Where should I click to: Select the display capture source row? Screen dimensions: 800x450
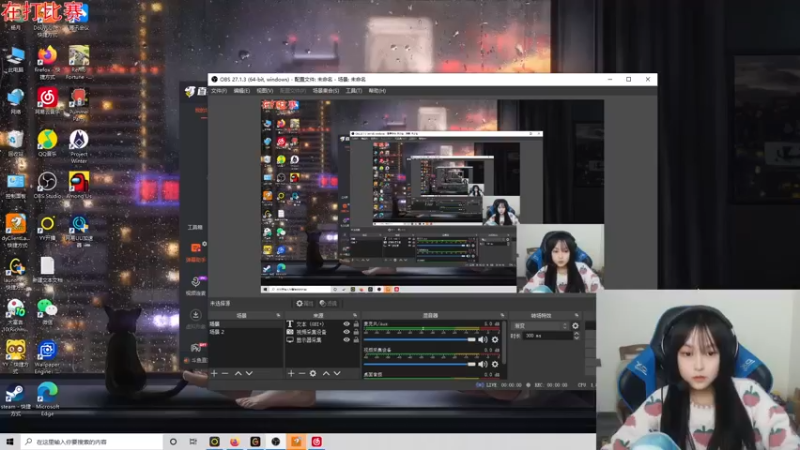point(322,340)
